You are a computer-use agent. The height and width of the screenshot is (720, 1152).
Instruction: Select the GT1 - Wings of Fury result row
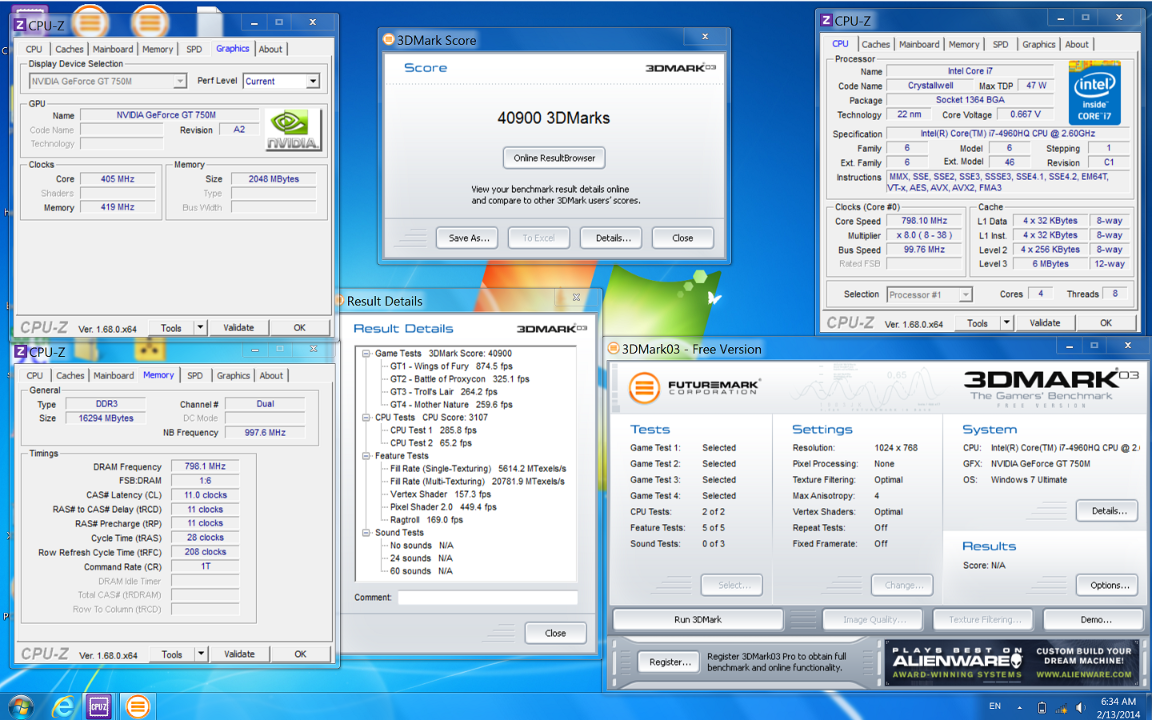tap(451, 366)
